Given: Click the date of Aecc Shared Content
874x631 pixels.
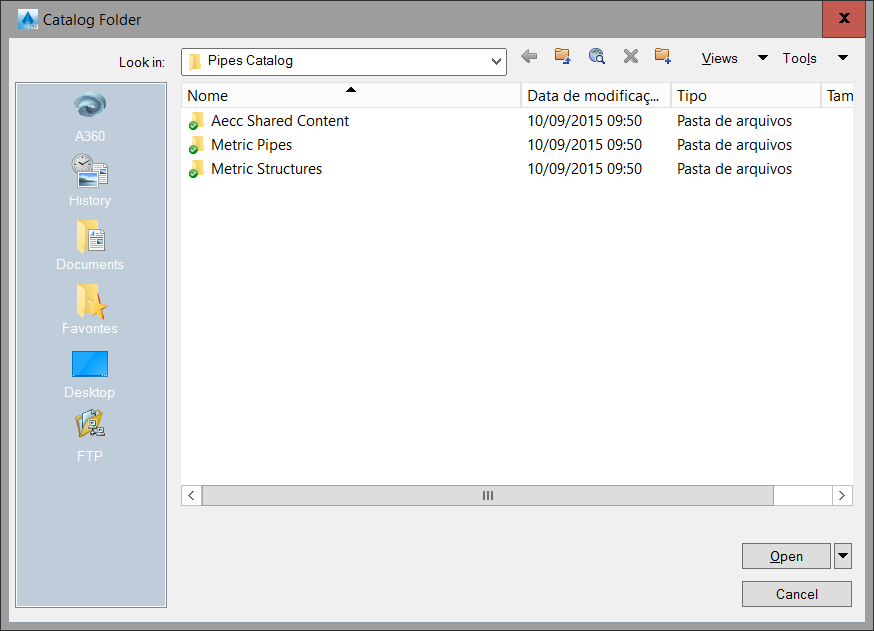Looking at the screenshot, I should [x=585, y=121].
